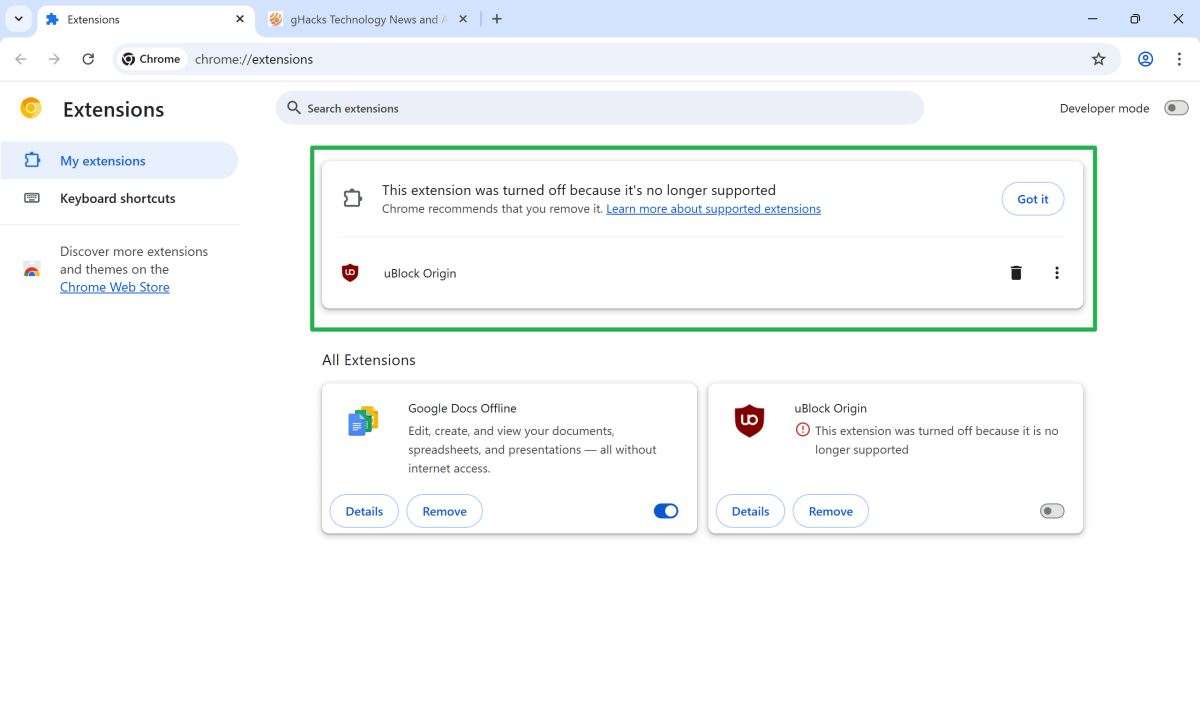Open the Chrome Web Store link
The width and height of the screenshot is (1200, 705).
pyautogui.click(x=115, y=287)
